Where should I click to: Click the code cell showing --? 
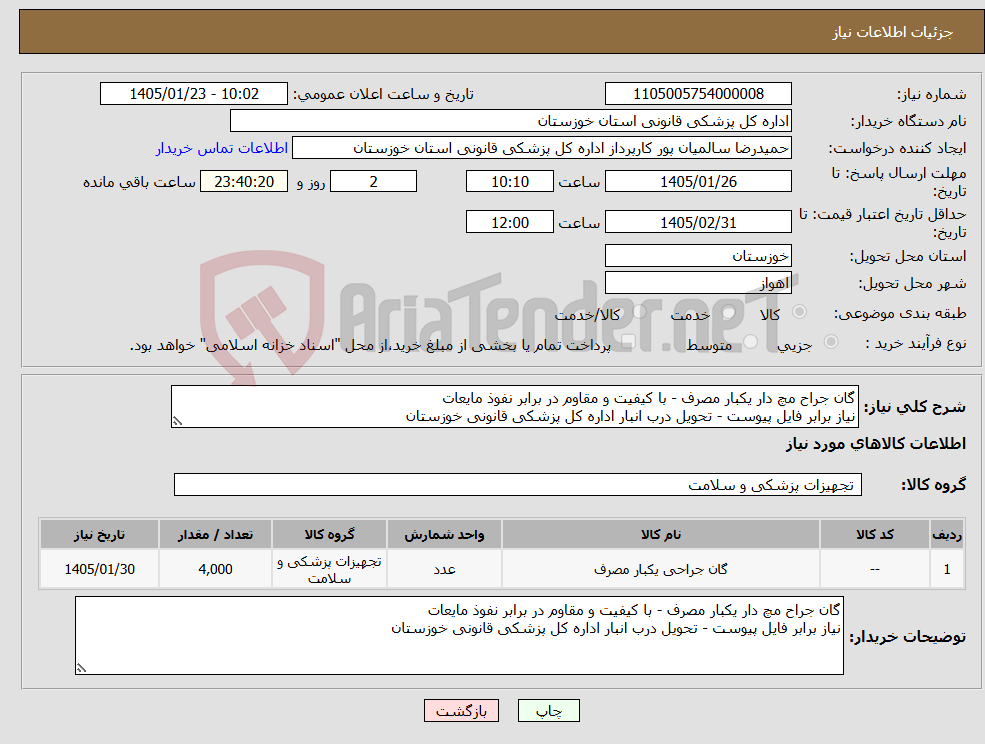tap(874, 569)
